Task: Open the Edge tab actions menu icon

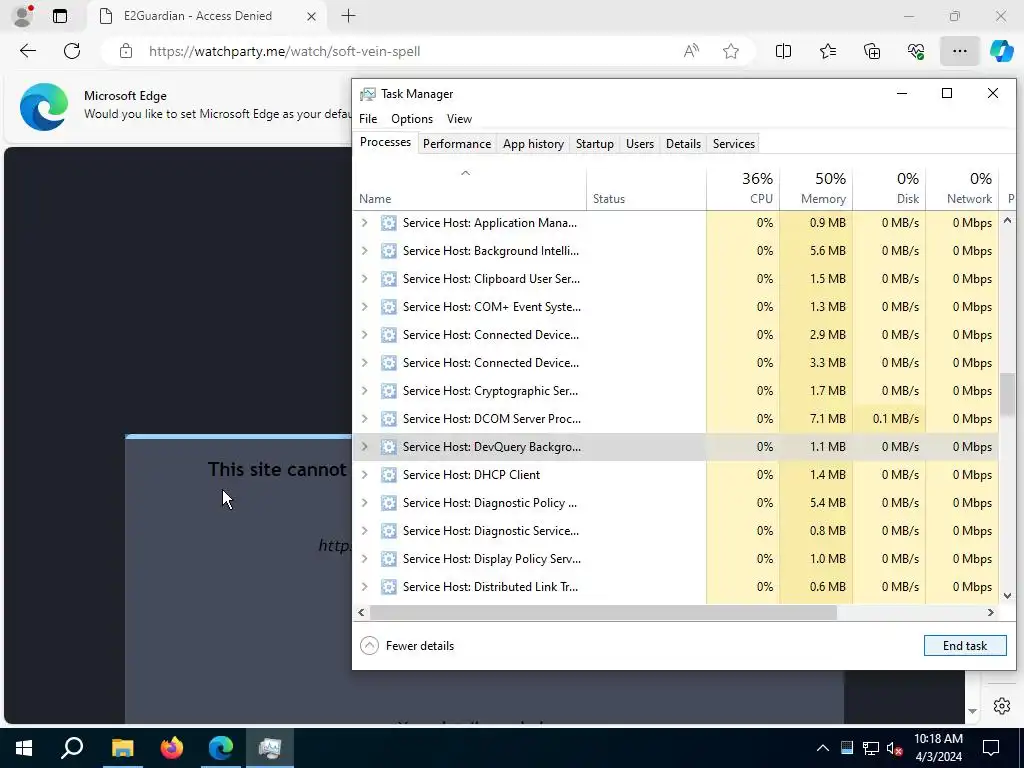Action: (x=60, y=16)
